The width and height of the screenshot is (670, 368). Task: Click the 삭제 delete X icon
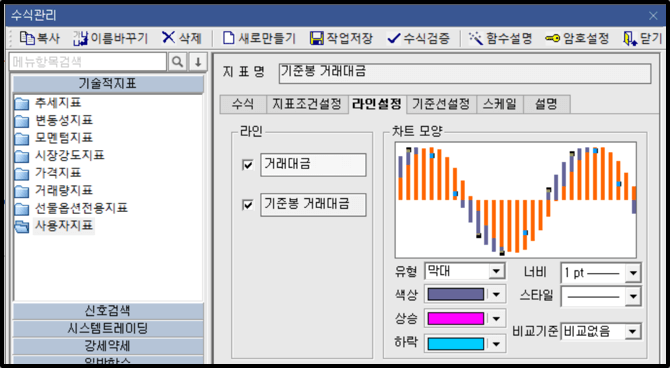[168, 38]
